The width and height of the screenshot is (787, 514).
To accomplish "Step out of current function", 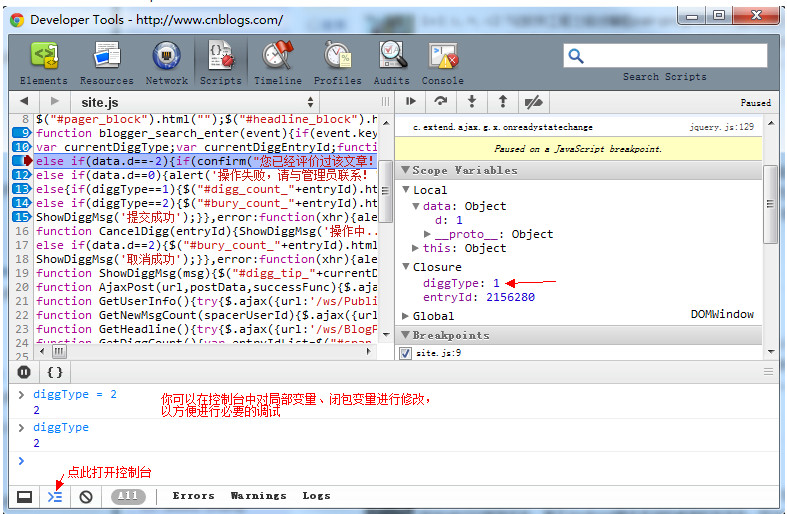I will (x=502, y=101).
